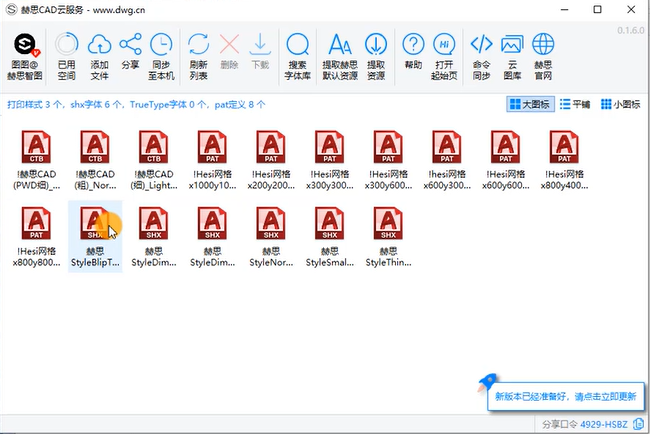The width and height of the screenshot is (650, 434).
Task: Select 赫思 StyleThin SHX font file
Action: click(x=388, y=237)
